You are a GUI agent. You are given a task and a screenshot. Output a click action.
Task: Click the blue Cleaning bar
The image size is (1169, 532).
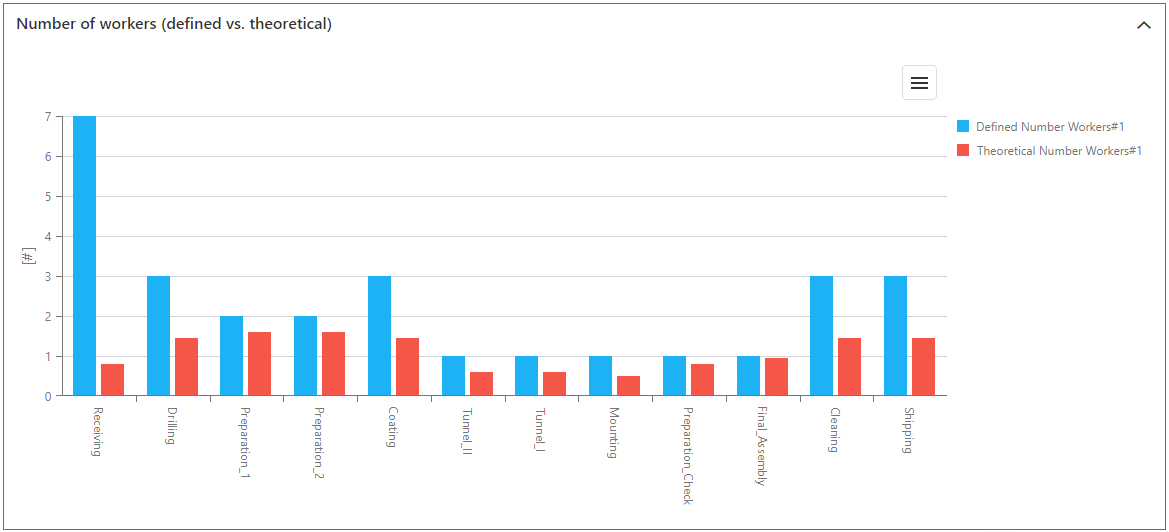pyautogui.click(x=821, y=336)
